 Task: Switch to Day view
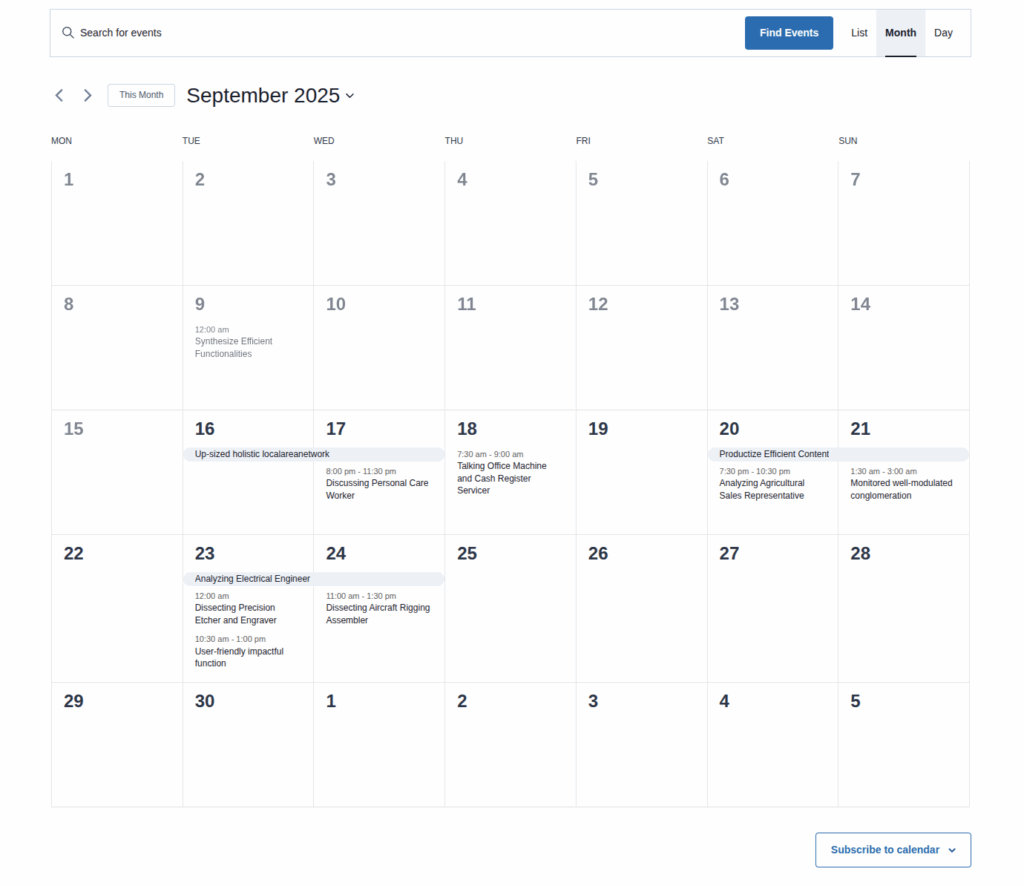943,32
